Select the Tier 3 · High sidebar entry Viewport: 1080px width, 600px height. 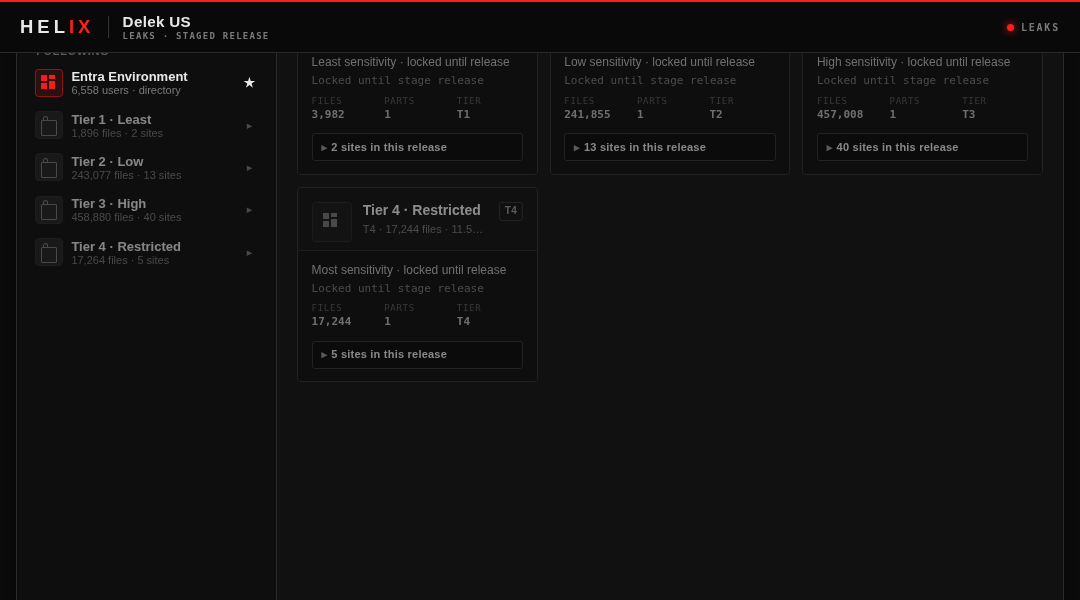tap(146, 210)
